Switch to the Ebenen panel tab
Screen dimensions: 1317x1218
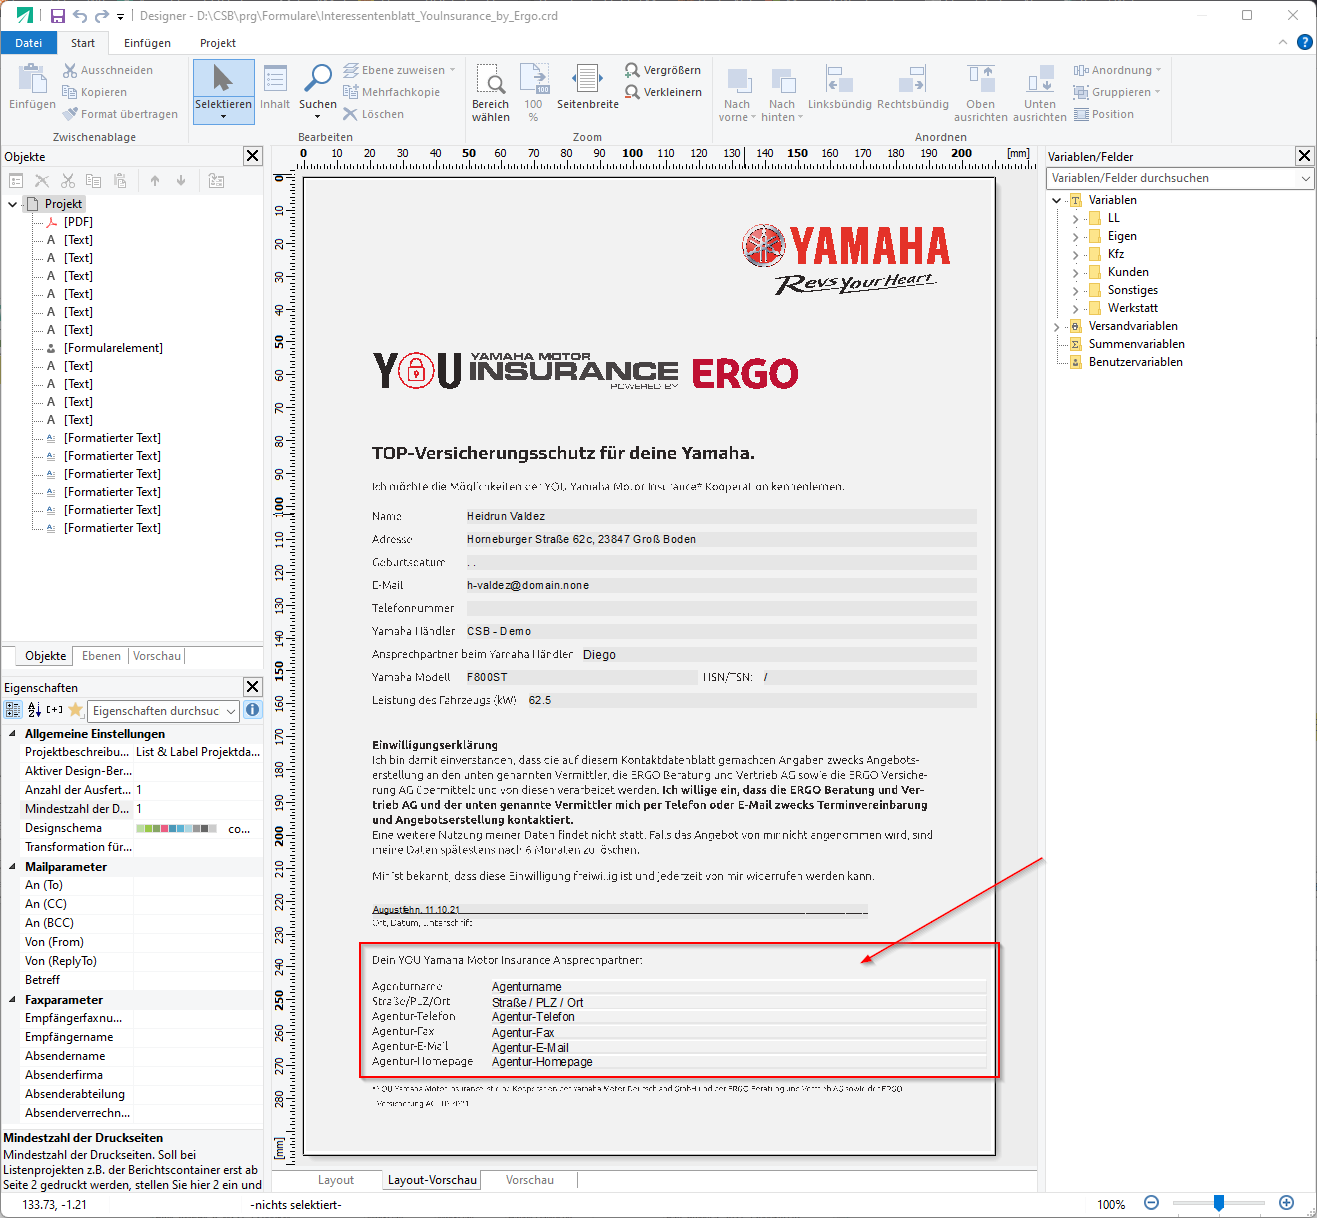101,656
